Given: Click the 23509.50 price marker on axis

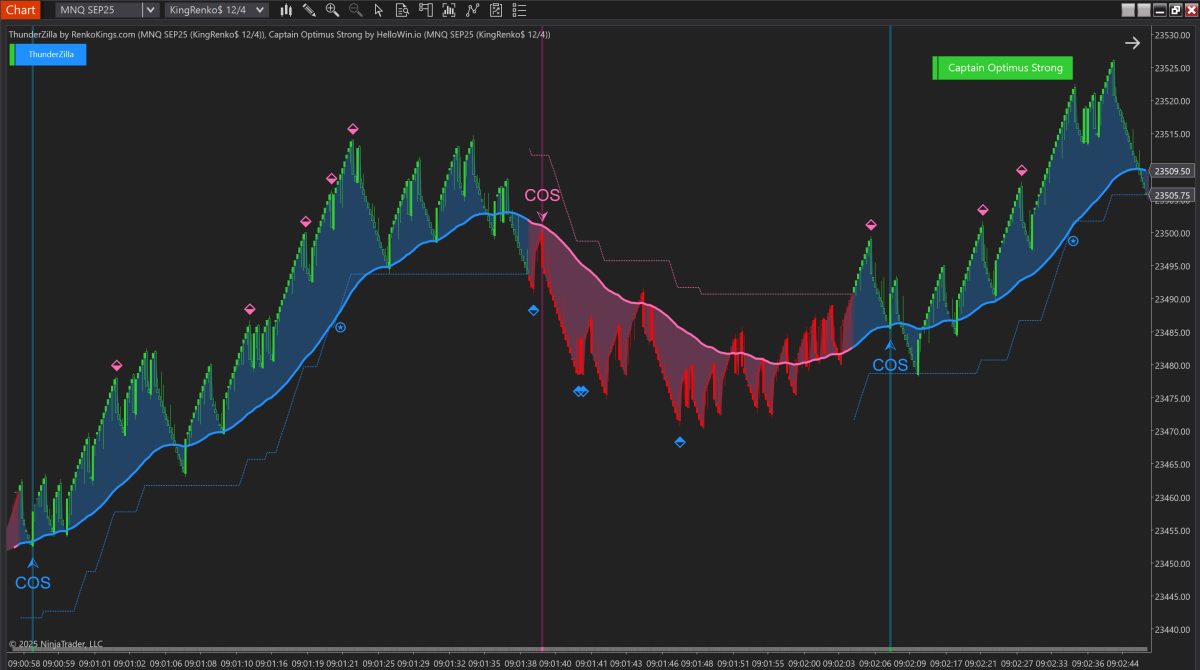Looking at the screenshot, I should point(1171,171).
